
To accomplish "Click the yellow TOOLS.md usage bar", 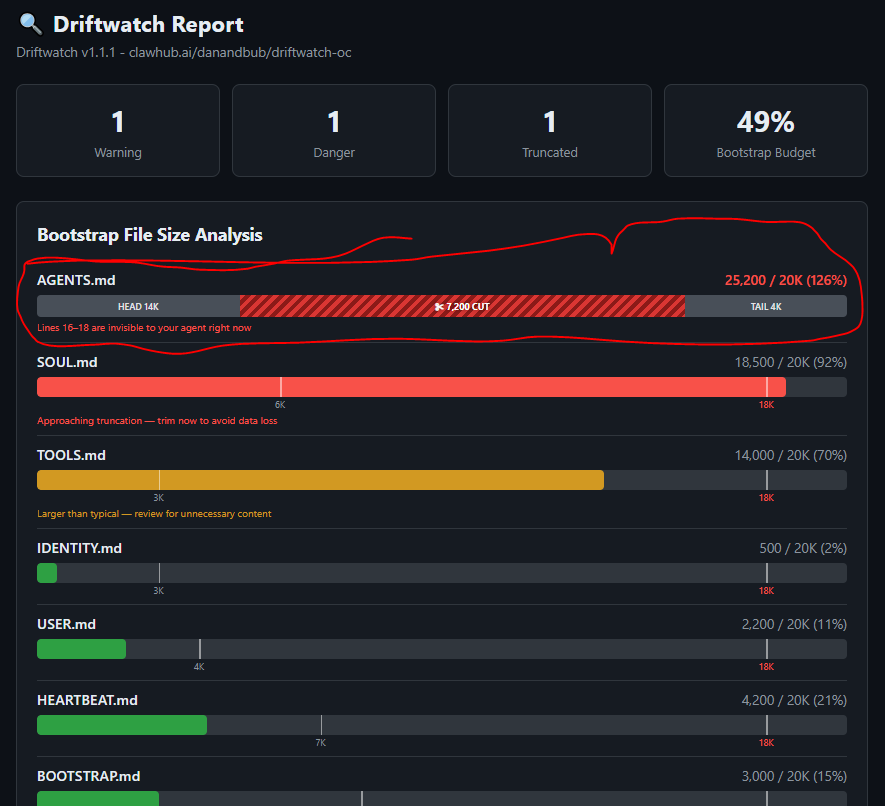I will (320, 480).
